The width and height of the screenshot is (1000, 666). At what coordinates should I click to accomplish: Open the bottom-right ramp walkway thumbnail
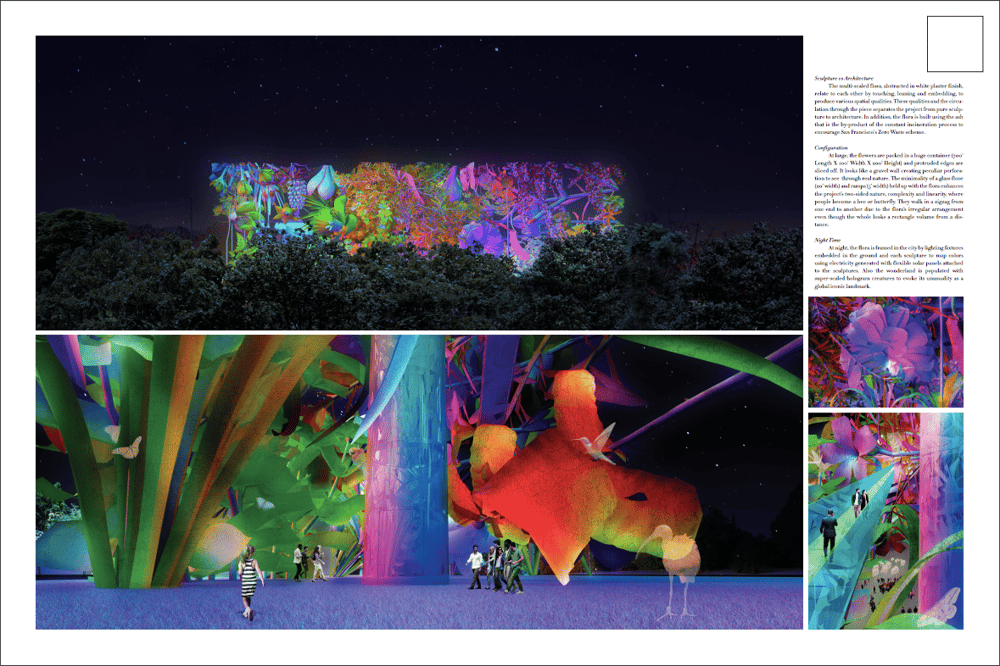coord(885,520)
